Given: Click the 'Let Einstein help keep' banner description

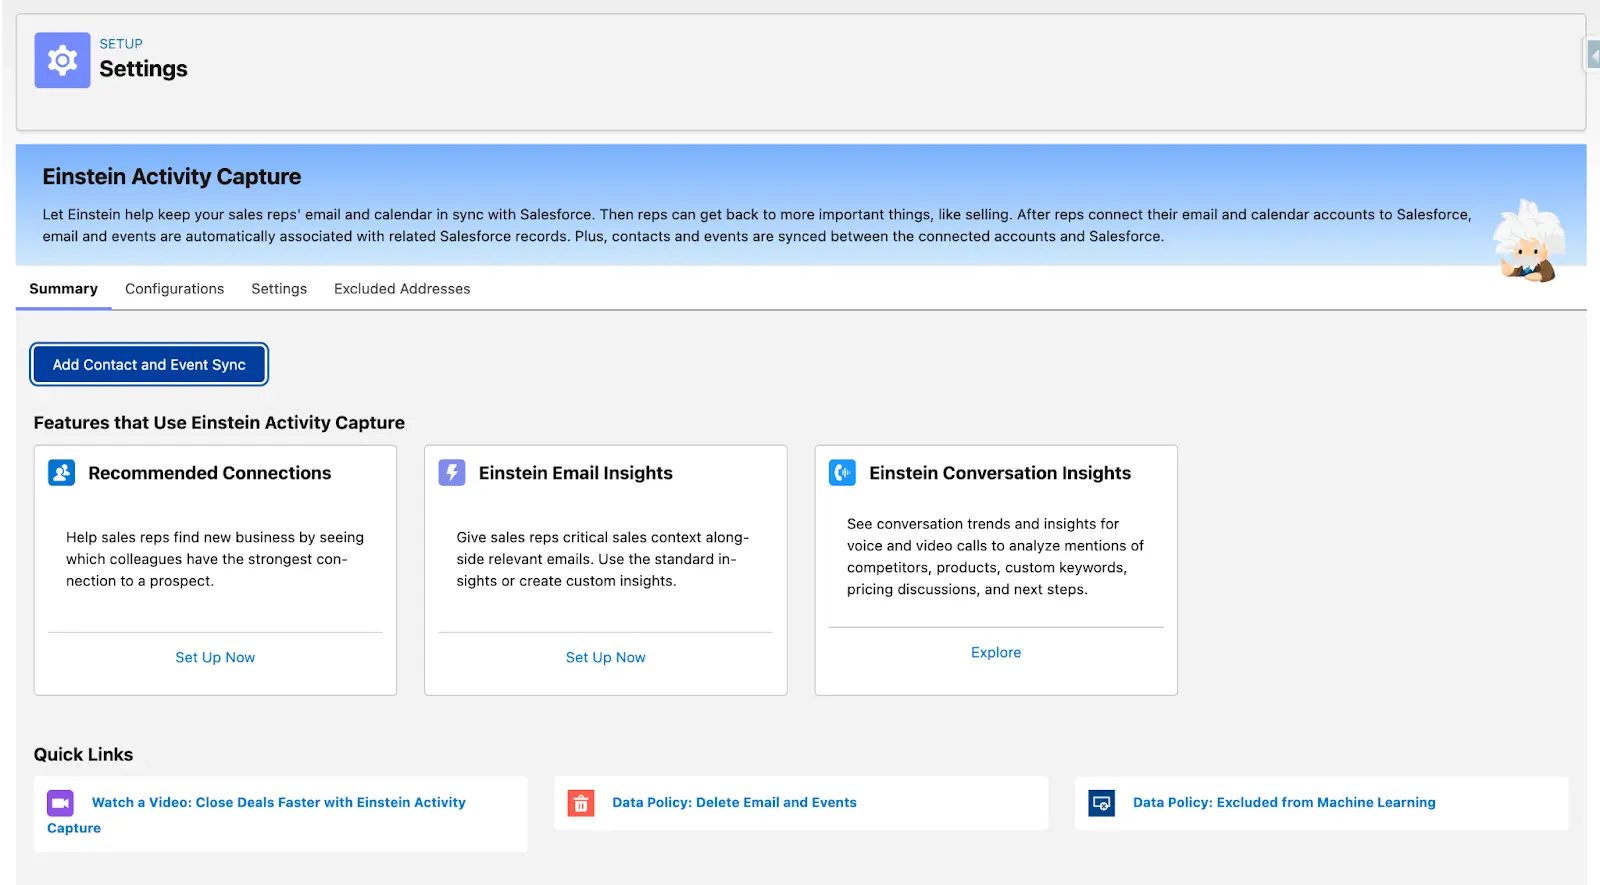Looking at the screenshot, I should [x=757, y=225].
